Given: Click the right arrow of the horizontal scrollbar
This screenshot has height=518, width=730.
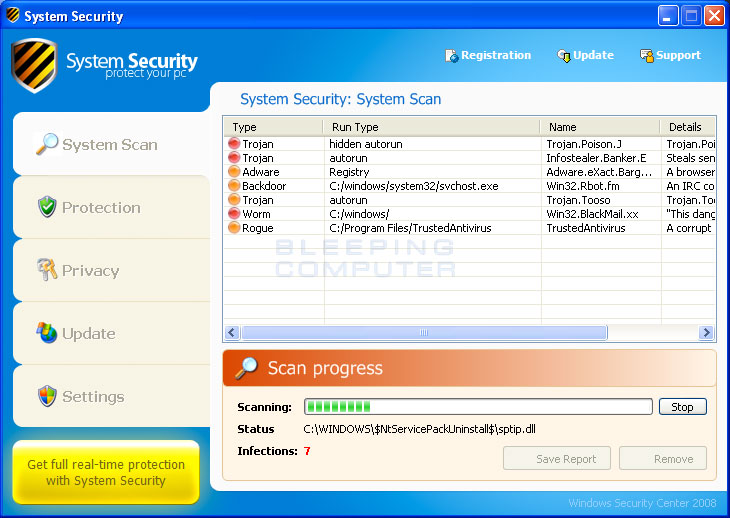Looking at the screenshot, I should click(706, 332).
